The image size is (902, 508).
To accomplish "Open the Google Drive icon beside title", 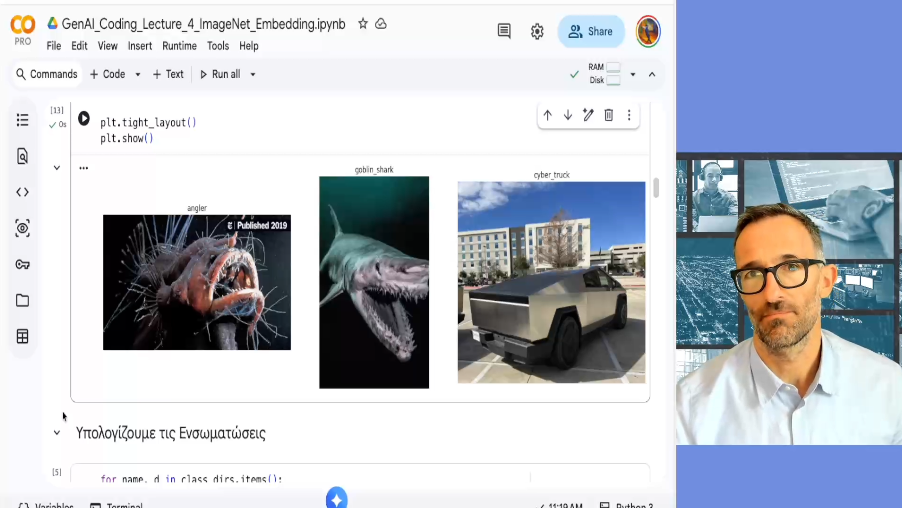I will click(52, 23).
